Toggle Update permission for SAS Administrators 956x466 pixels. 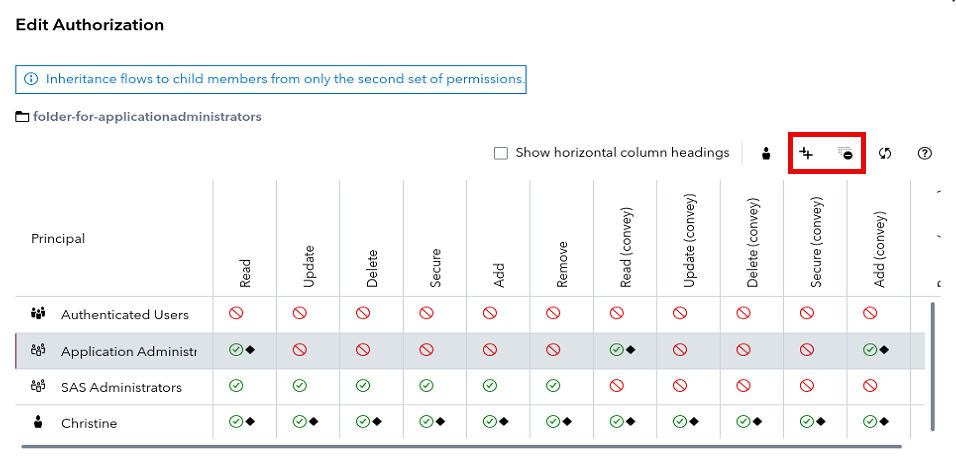300,386
